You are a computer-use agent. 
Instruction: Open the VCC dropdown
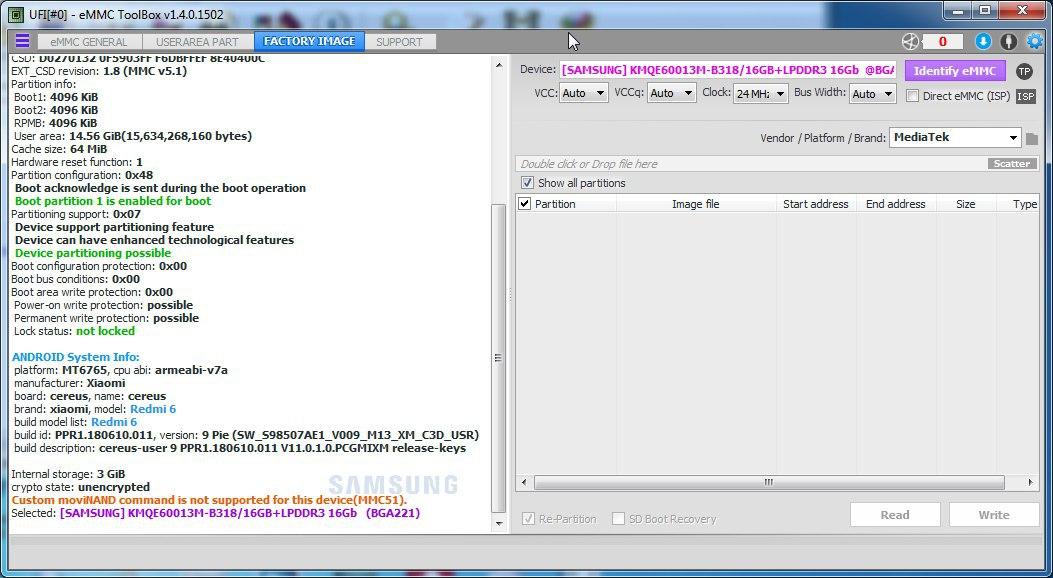click(584, 93)
